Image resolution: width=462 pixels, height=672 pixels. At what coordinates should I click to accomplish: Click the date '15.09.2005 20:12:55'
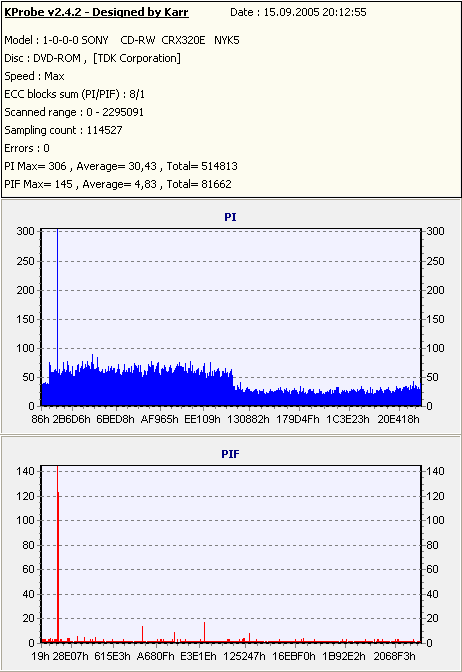315,12
